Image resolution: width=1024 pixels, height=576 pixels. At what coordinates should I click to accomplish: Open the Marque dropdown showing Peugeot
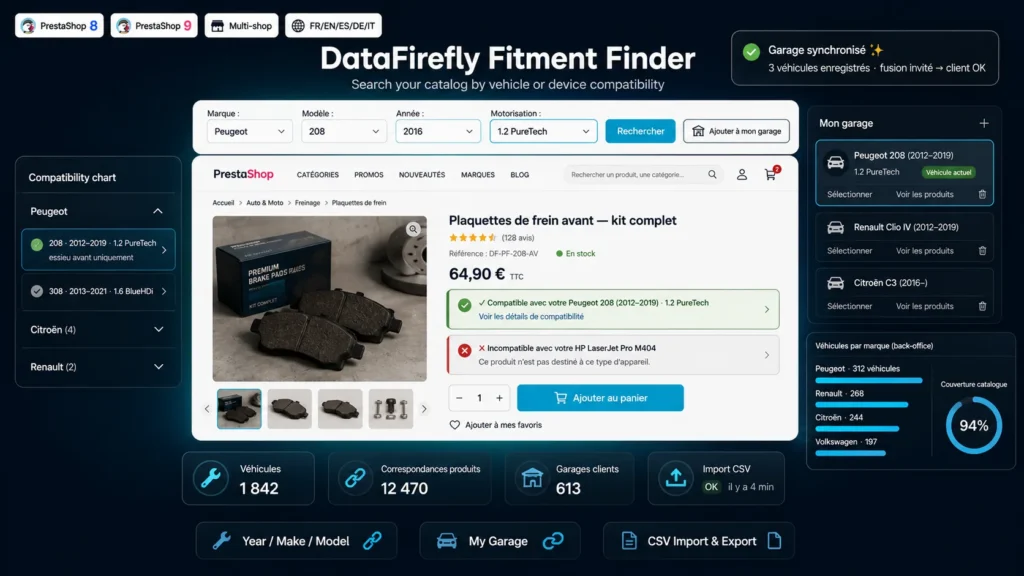[x=249, y=131]
